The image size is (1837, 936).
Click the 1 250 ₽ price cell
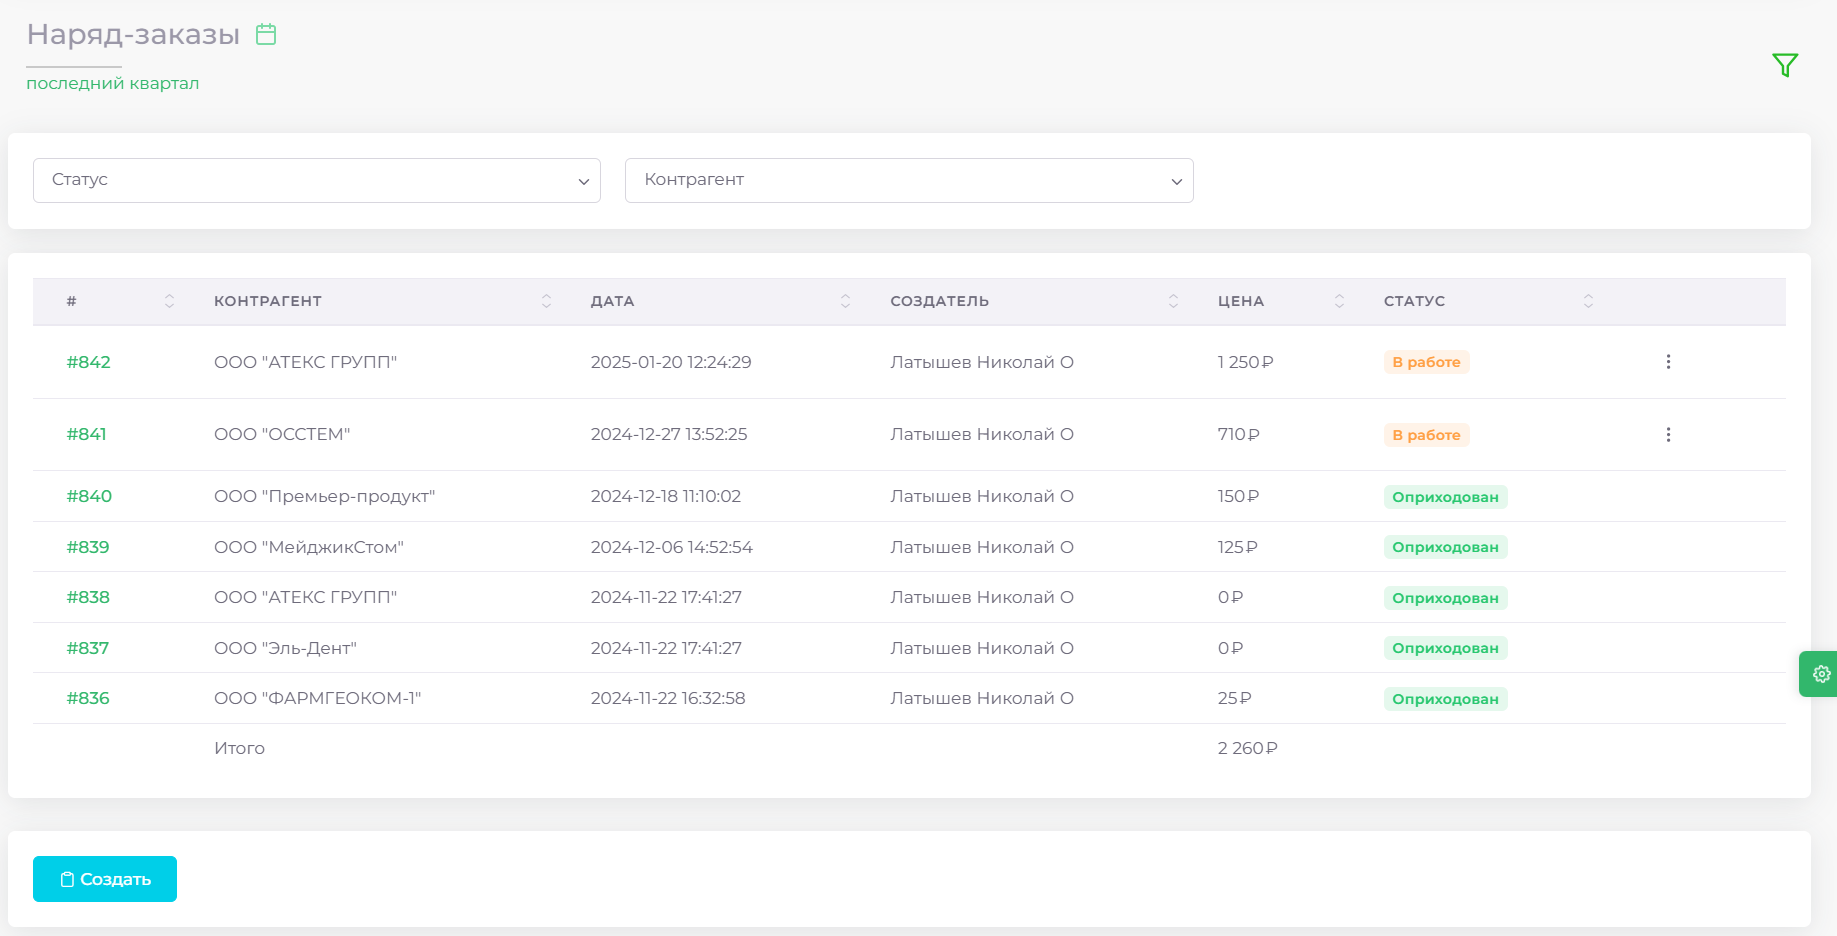tap(1245, 362)
